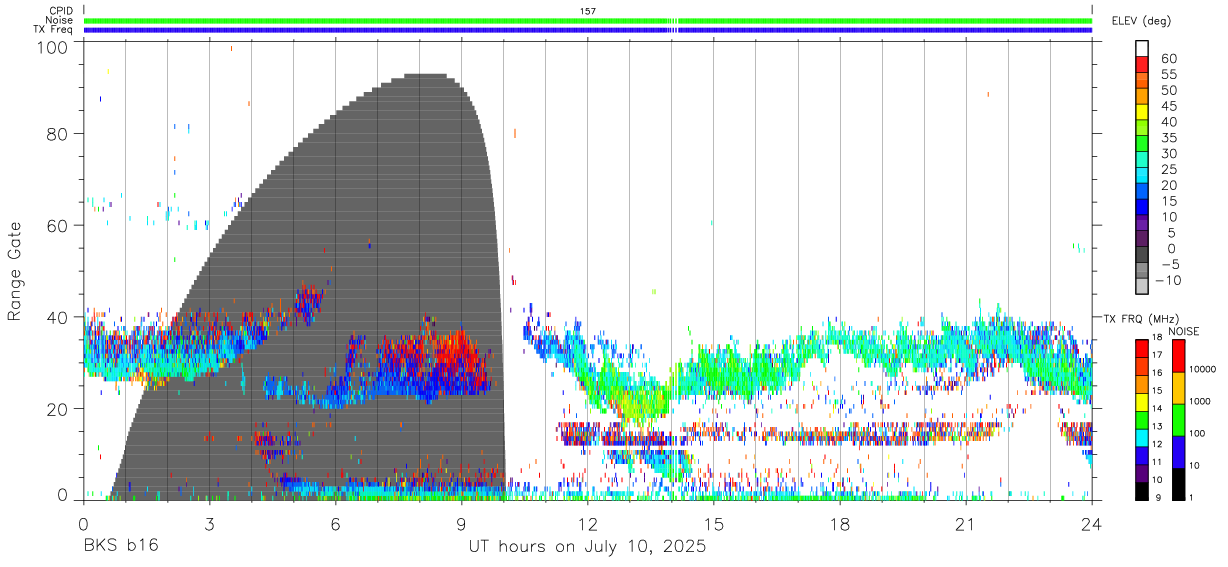This screenshot has height=567, width=1228.
Task: Click the 'NOISE' legend title
Action: click(x=1183, y=331)
